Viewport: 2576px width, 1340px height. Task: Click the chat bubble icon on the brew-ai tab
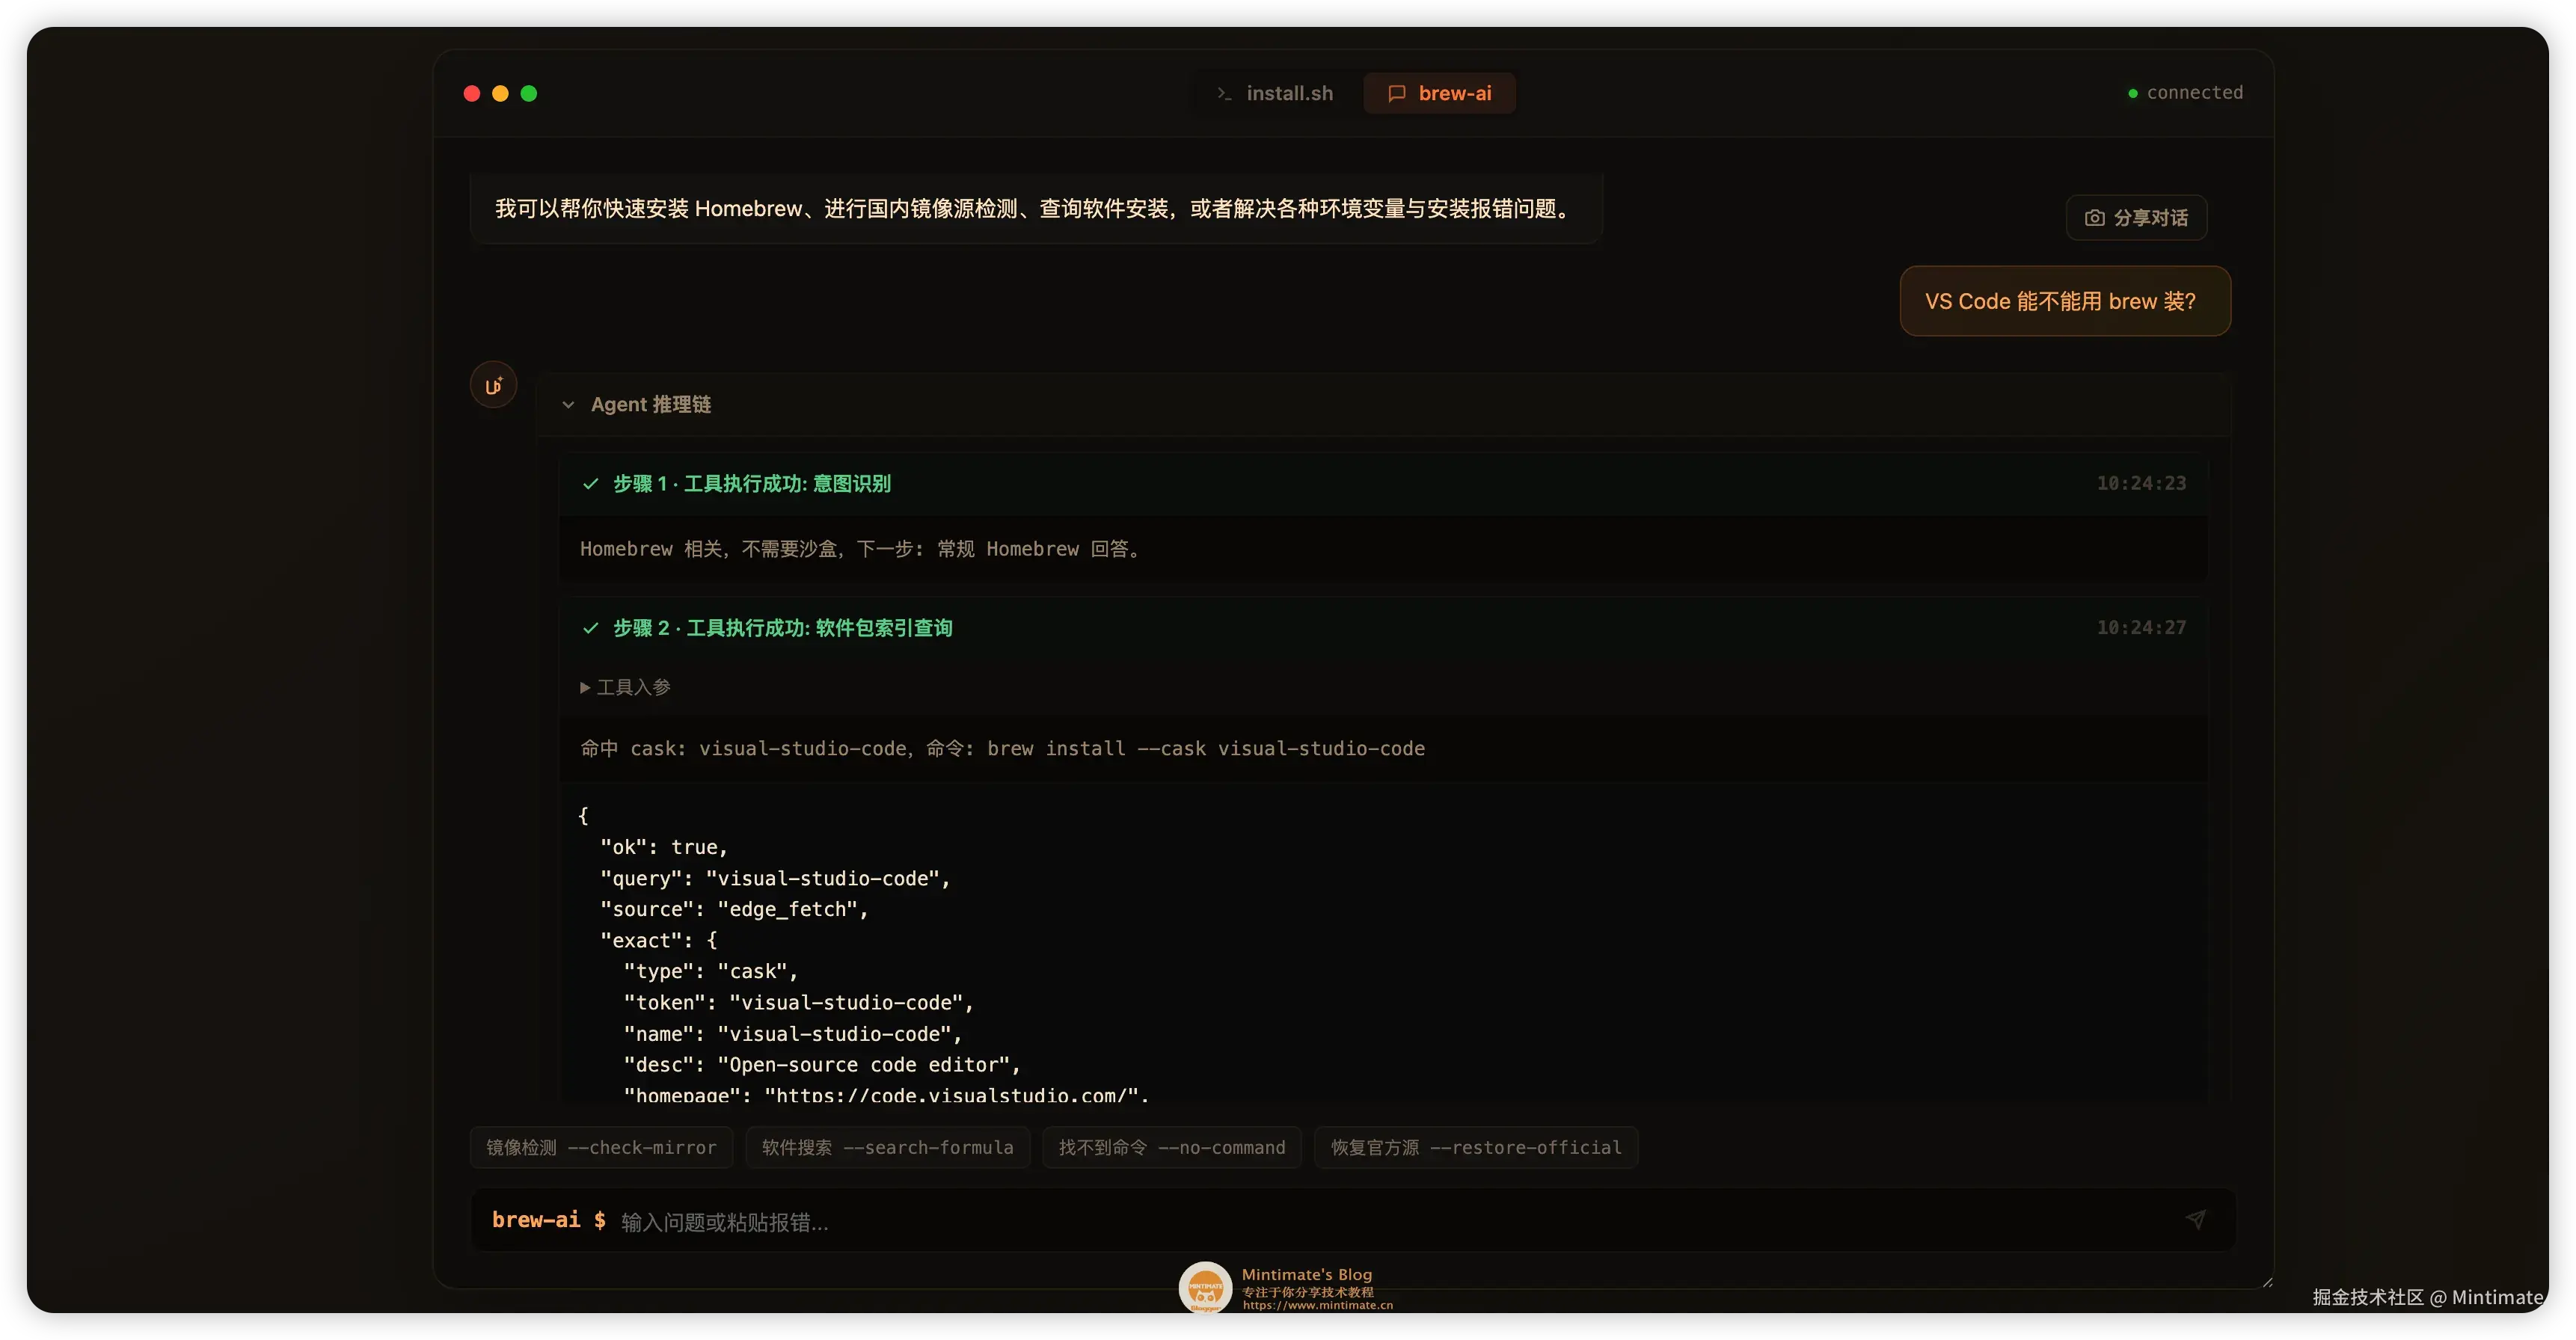[1397, 93]
